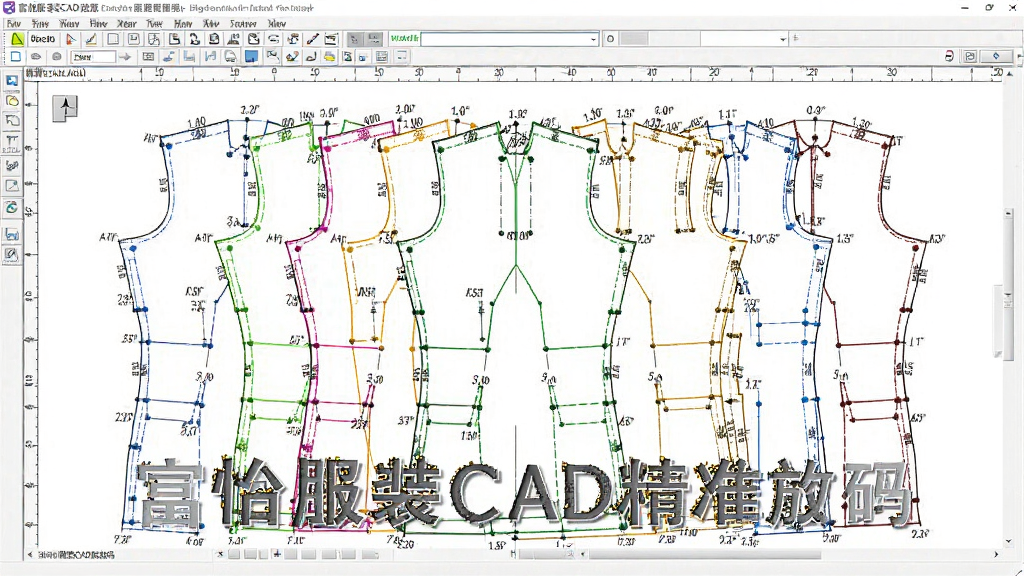Click the horizontal scrollbar thumb at bottom

[705, 554]
